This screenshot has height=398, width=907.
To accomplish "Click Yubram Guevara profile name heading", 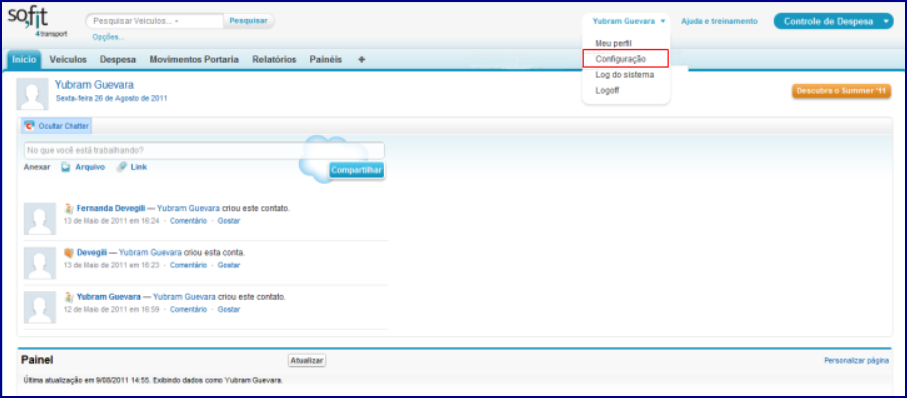I will pos(94,85).
